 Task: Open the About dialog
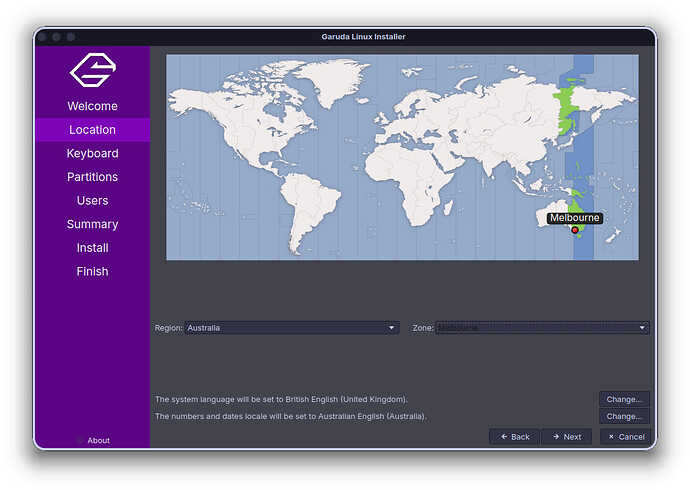(97, 440)
